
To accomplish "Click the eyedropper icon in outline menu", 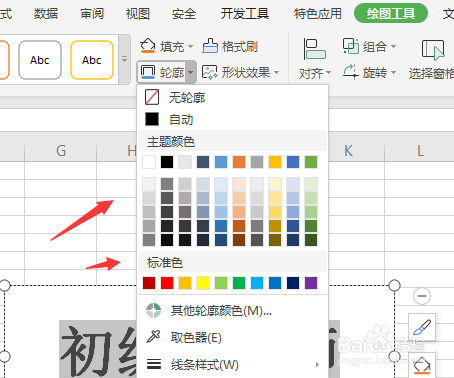I will coord(154,336).
